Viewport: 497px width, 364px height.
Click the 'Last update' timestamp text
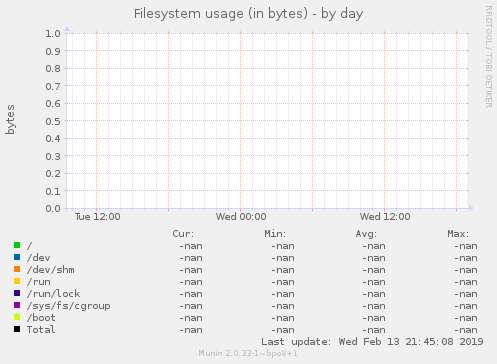372,342
